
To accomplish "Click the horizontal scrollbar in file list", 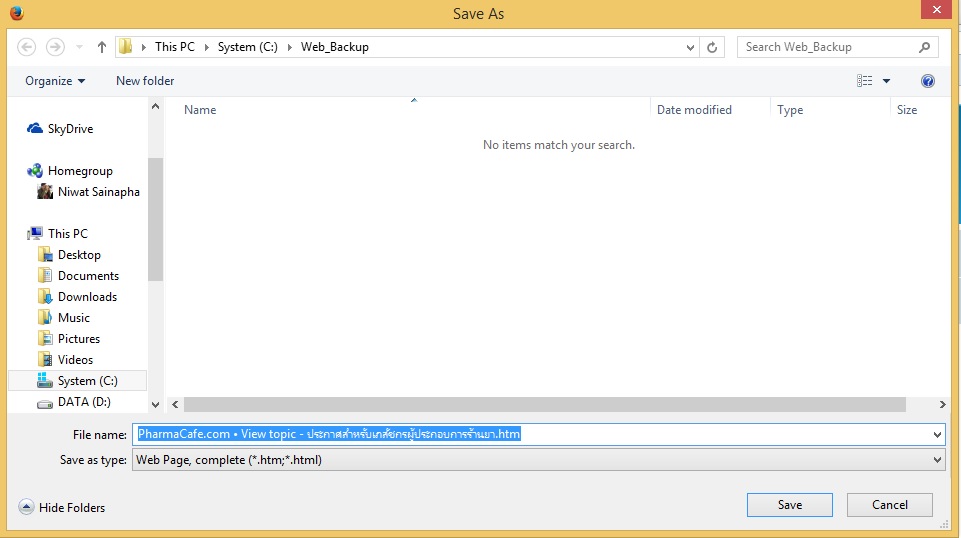I will (545, 404).
